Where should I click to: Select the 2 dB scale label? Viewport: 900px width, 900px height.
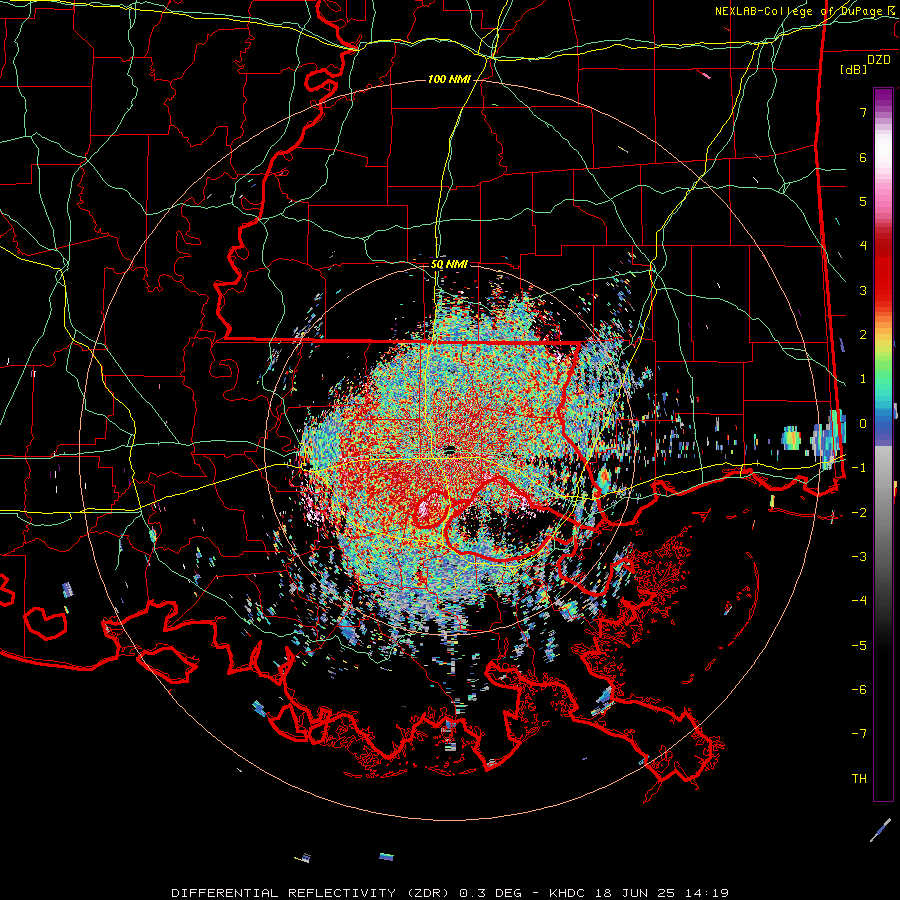[863, 335]
